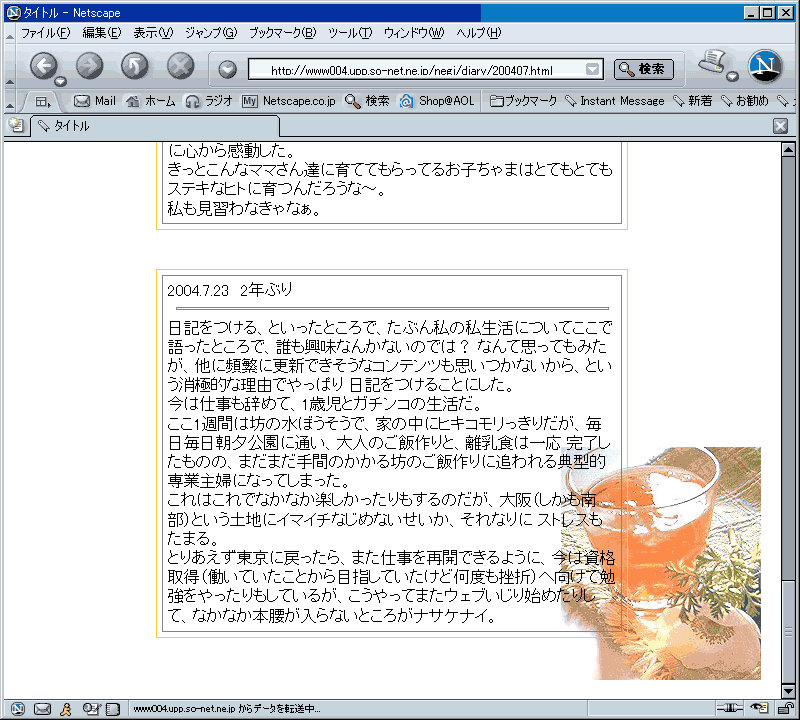Viewport: 800px width, 720px height.
Task: Reload the page with the Reload button
Action: click(x=135, y=65)
